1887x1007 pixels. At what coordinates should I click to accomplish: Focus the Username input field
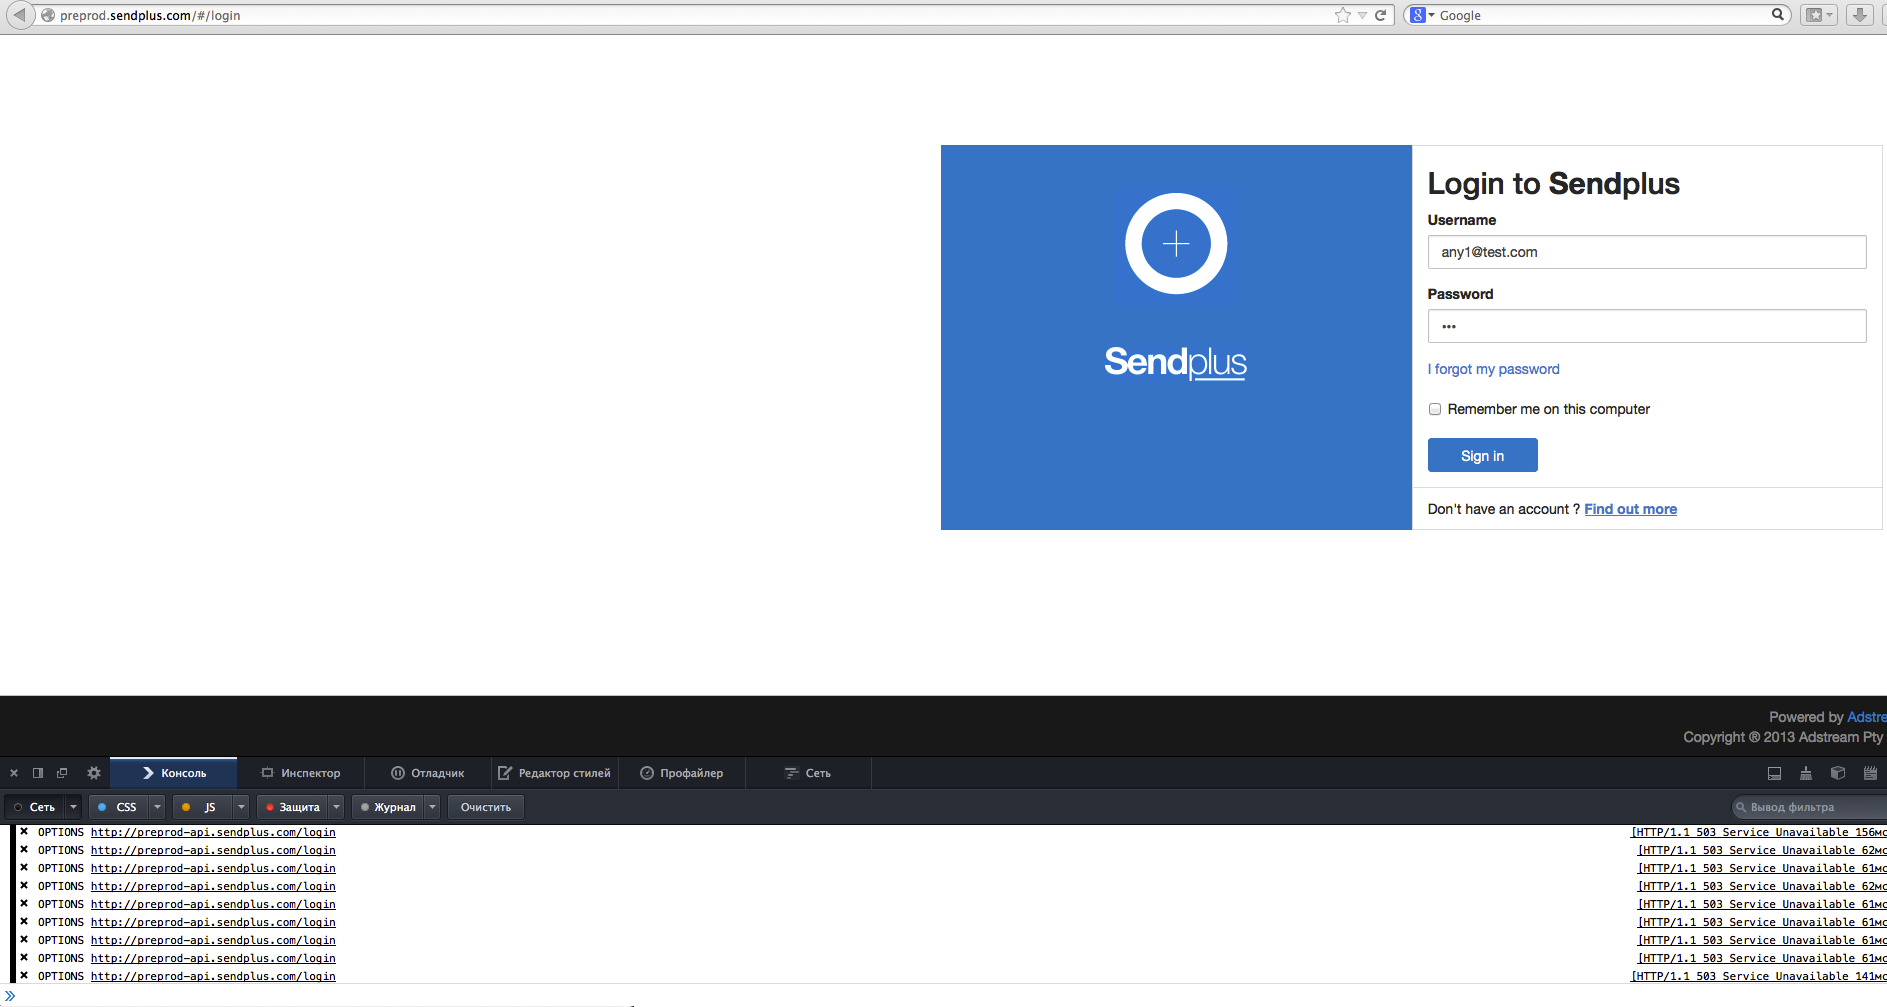(1646, 252)
